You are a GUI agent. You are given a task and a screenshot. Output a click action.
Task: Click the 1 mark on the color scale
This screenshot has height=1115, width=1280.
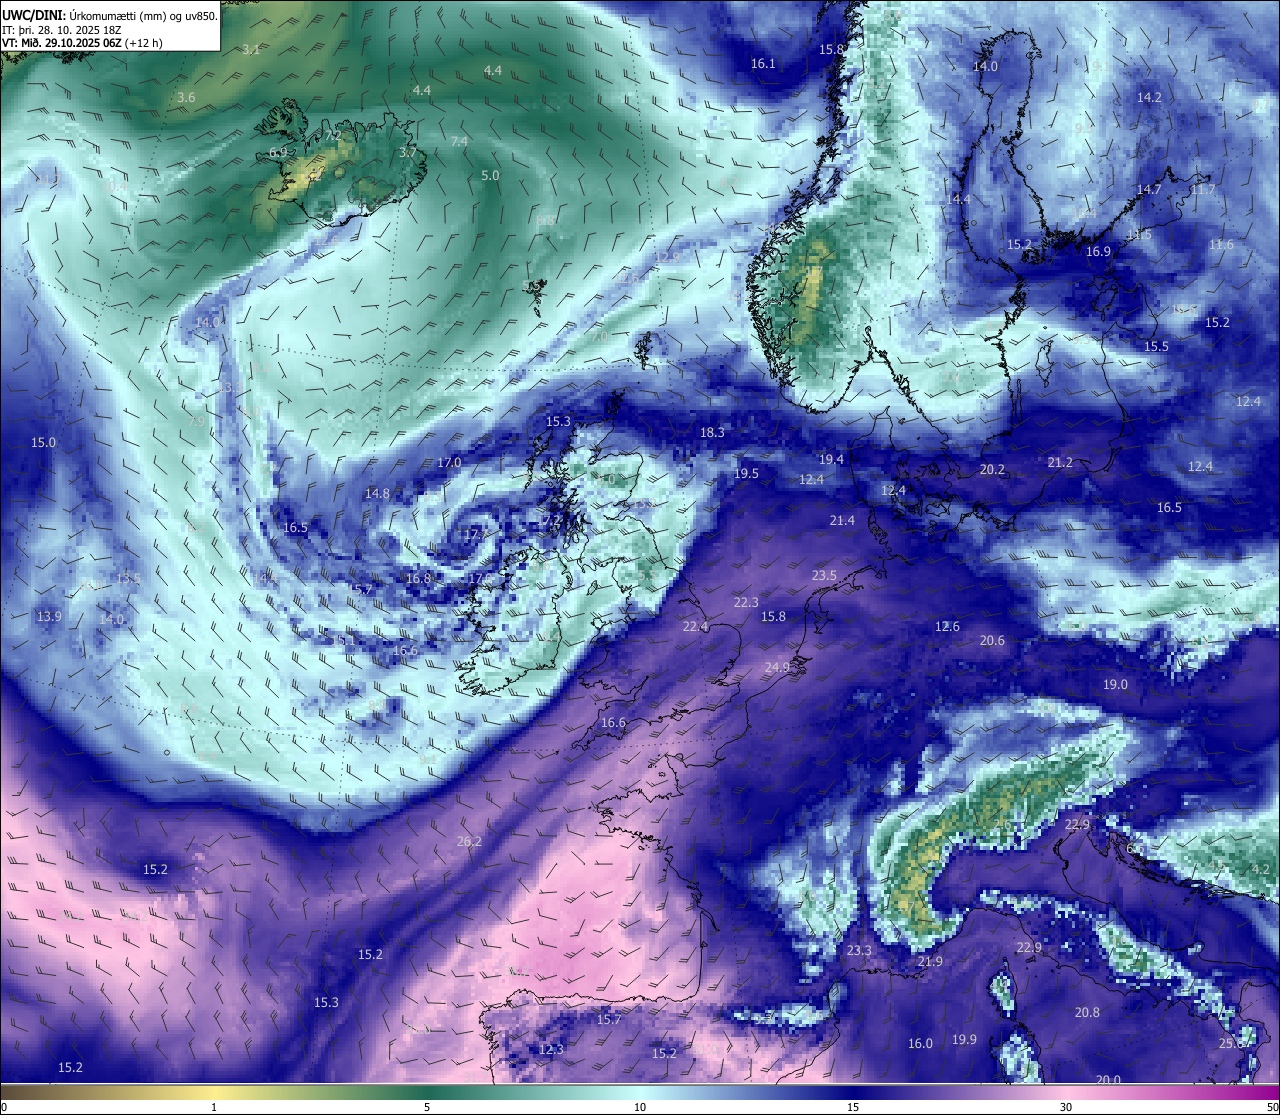214,1107
